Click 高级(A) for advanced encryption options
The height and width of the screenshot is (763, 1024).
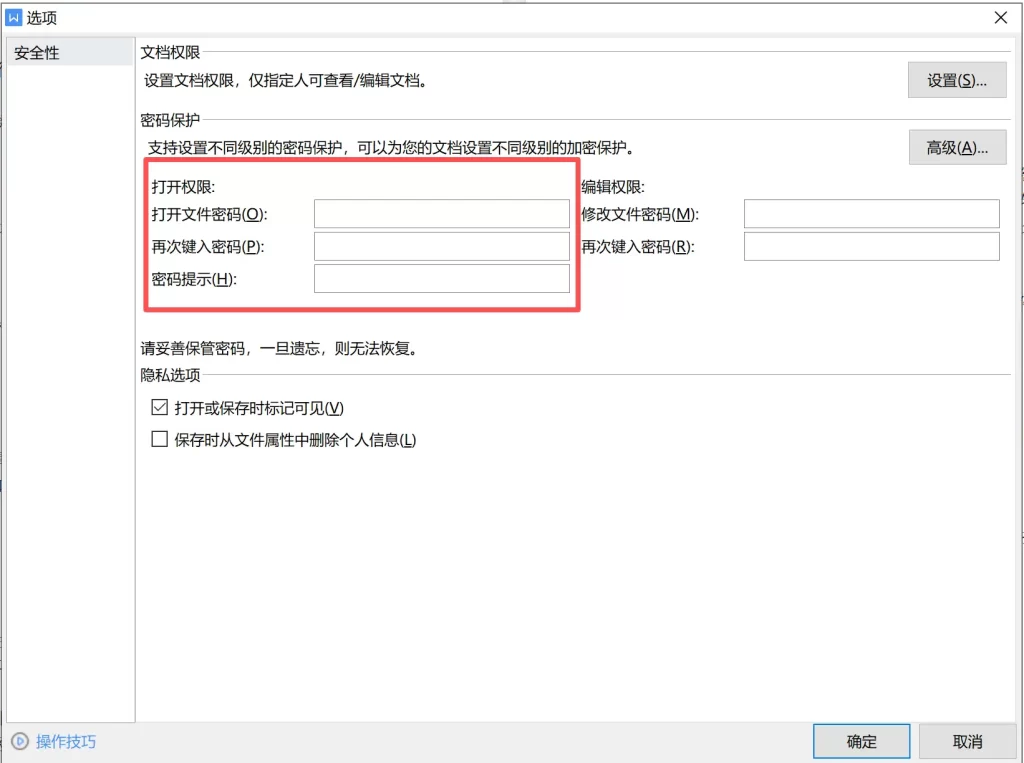[x=956, y=146]
